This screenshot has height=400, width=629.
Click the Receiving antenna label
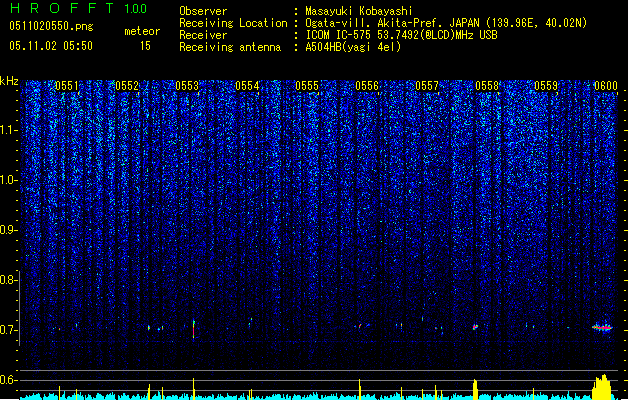click(230, 47)
